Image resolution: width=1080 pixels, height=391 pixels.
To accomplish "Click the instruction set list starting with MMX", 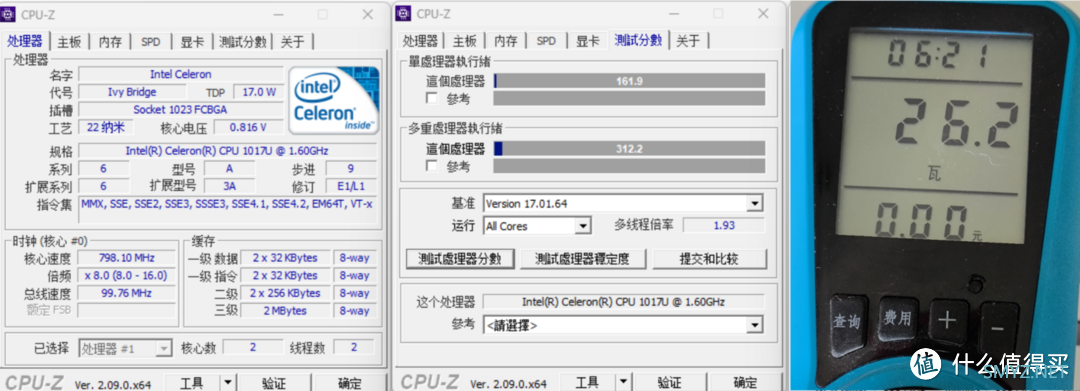I will (227, 210).
